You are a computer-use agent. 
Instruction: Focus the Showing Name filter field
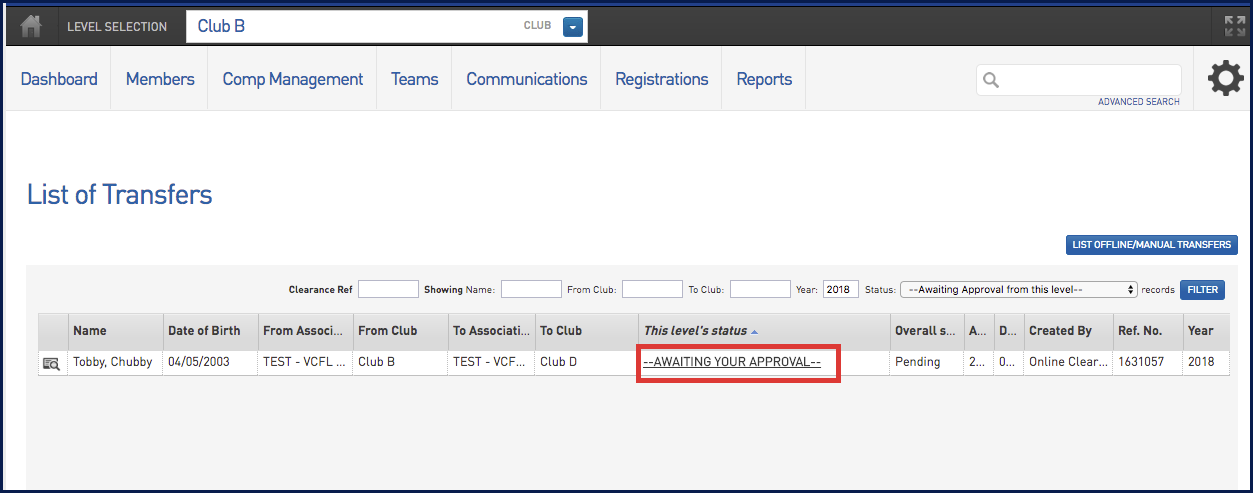pyautogui.click(x=531, y=289)
